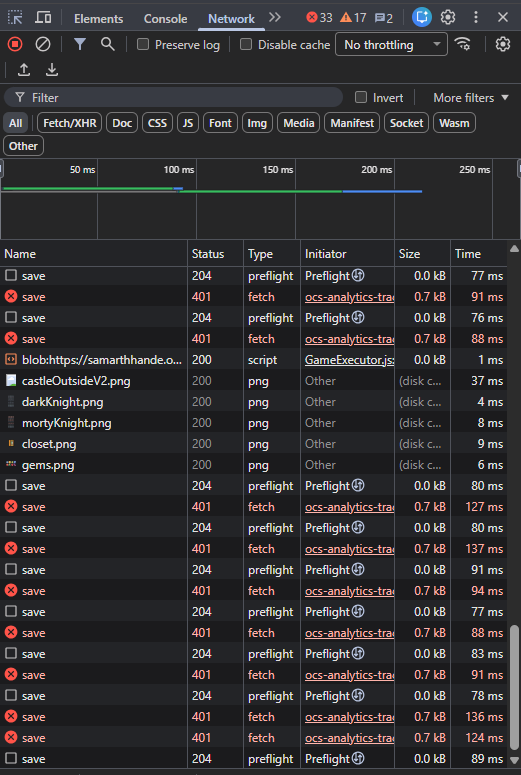This screenshot has width=521, height=775.
Task: Select castleOutsideV2.png request row
Action: click(x=253, y=381)
